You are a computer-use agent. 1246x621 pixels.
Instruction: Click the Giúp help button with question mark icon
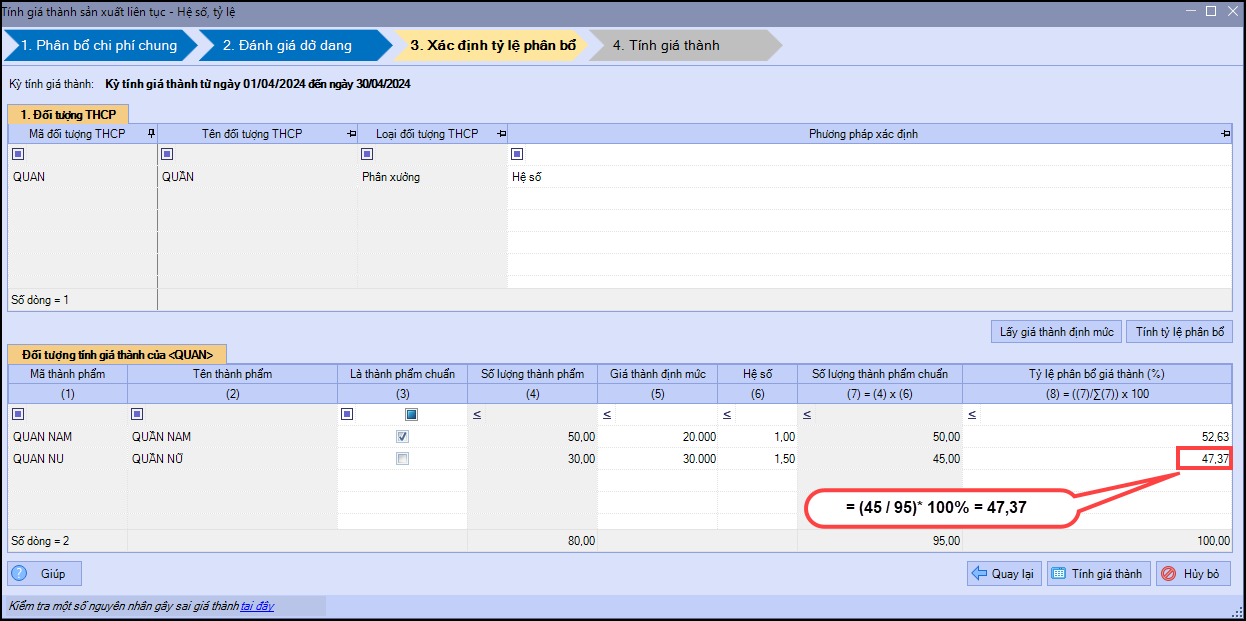pyautogui.click(x=44, y=574)
